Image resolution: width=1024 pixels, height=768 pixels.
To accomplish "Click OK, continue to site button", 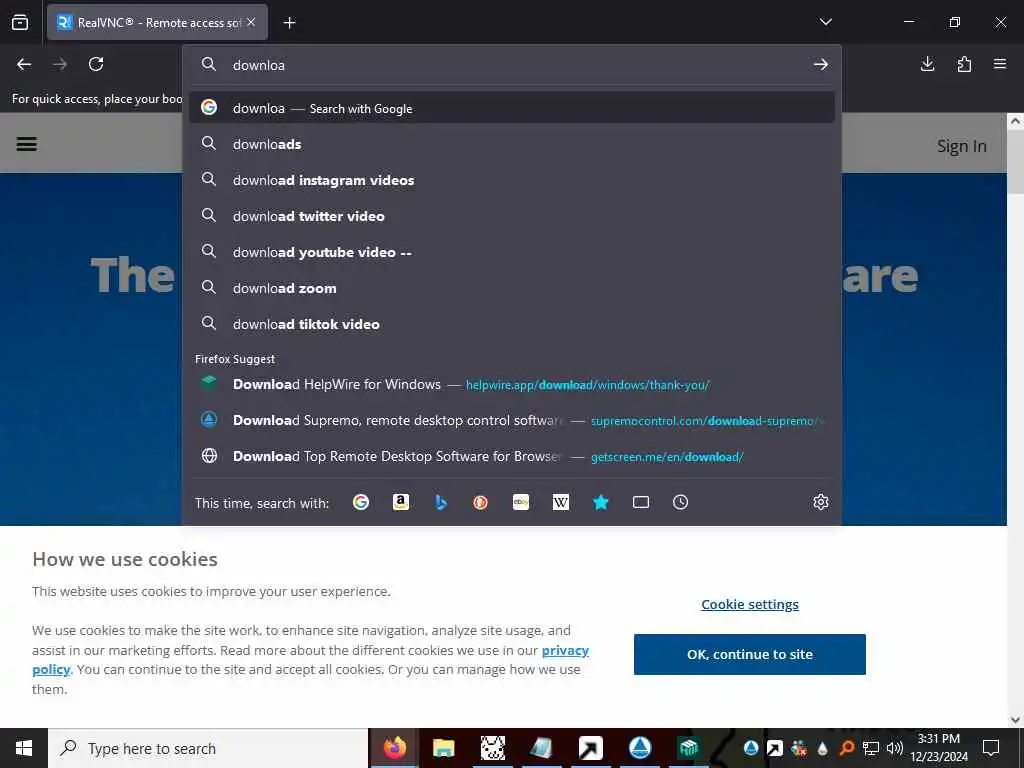I will [x=750, y=654].
